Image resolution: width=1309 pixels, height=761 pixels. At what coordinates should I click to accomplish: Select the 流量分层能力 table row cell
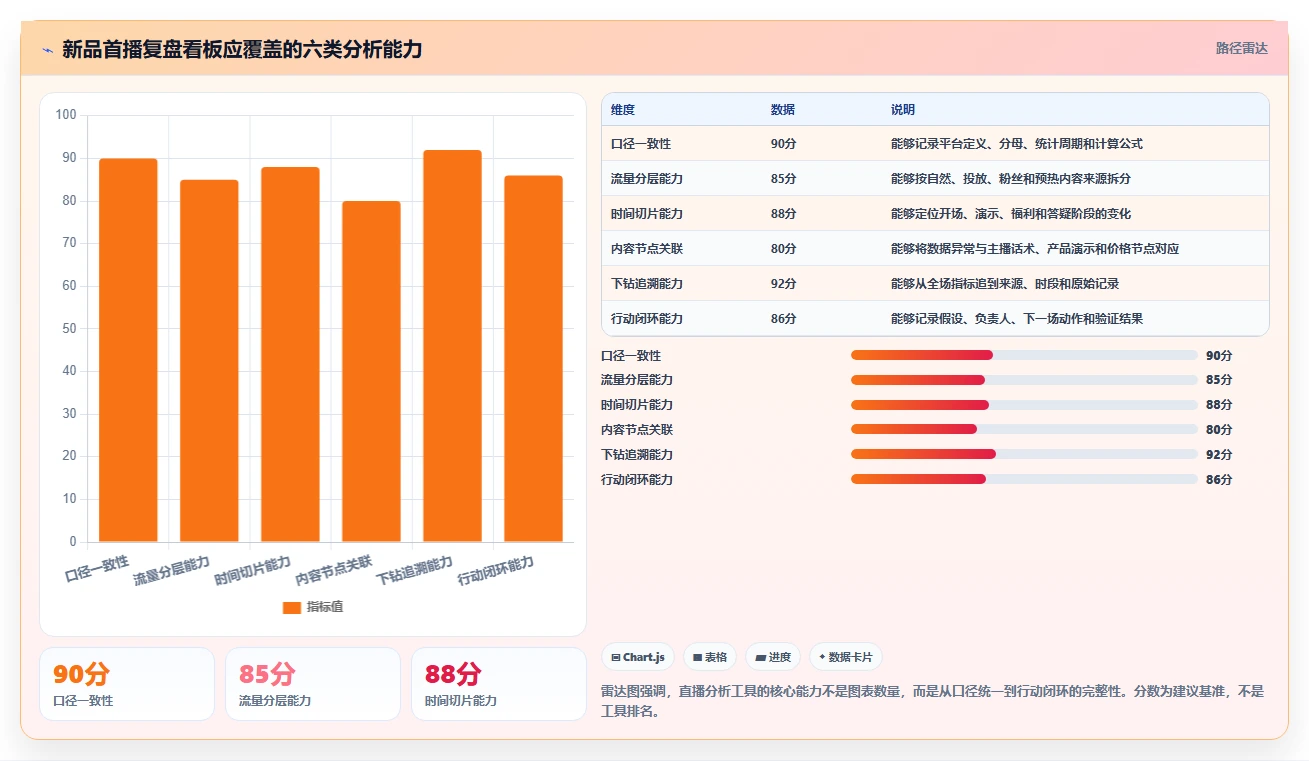coord(647,179)
